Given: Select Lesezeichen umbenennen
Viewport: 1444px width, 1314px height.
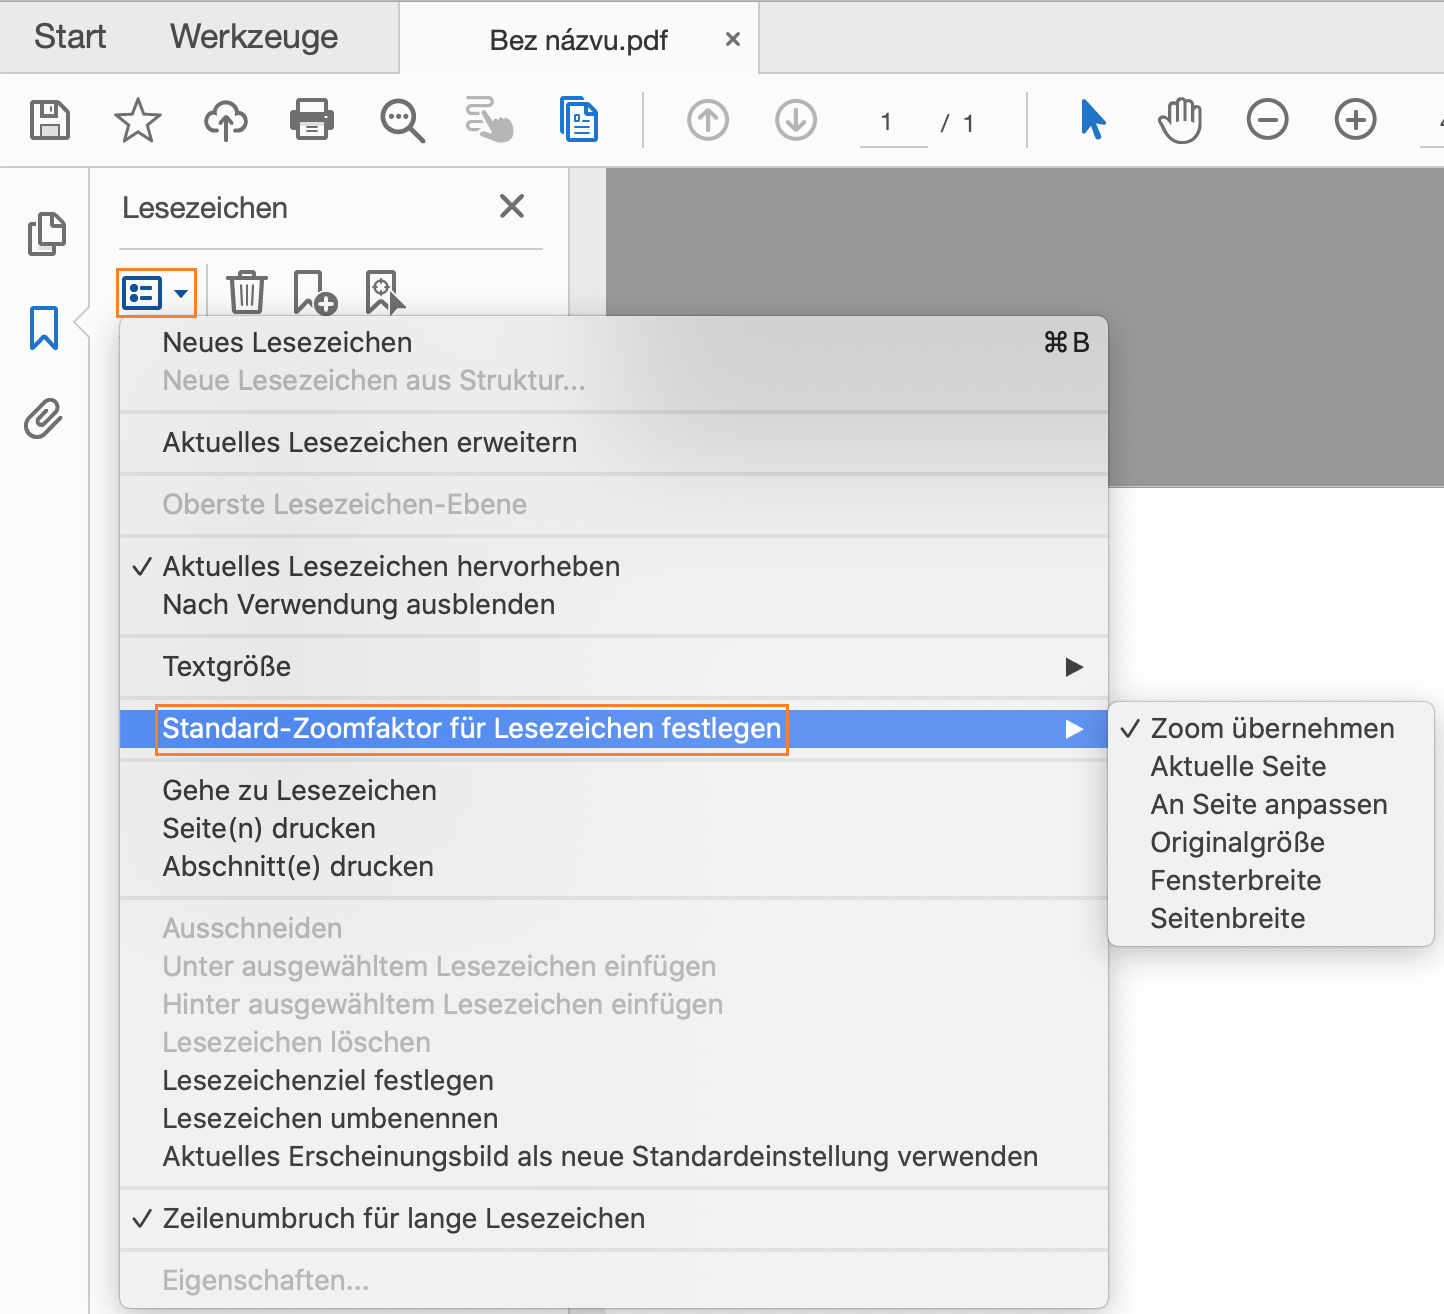Looking at the screenshot, I should (x=614, y=1118).
